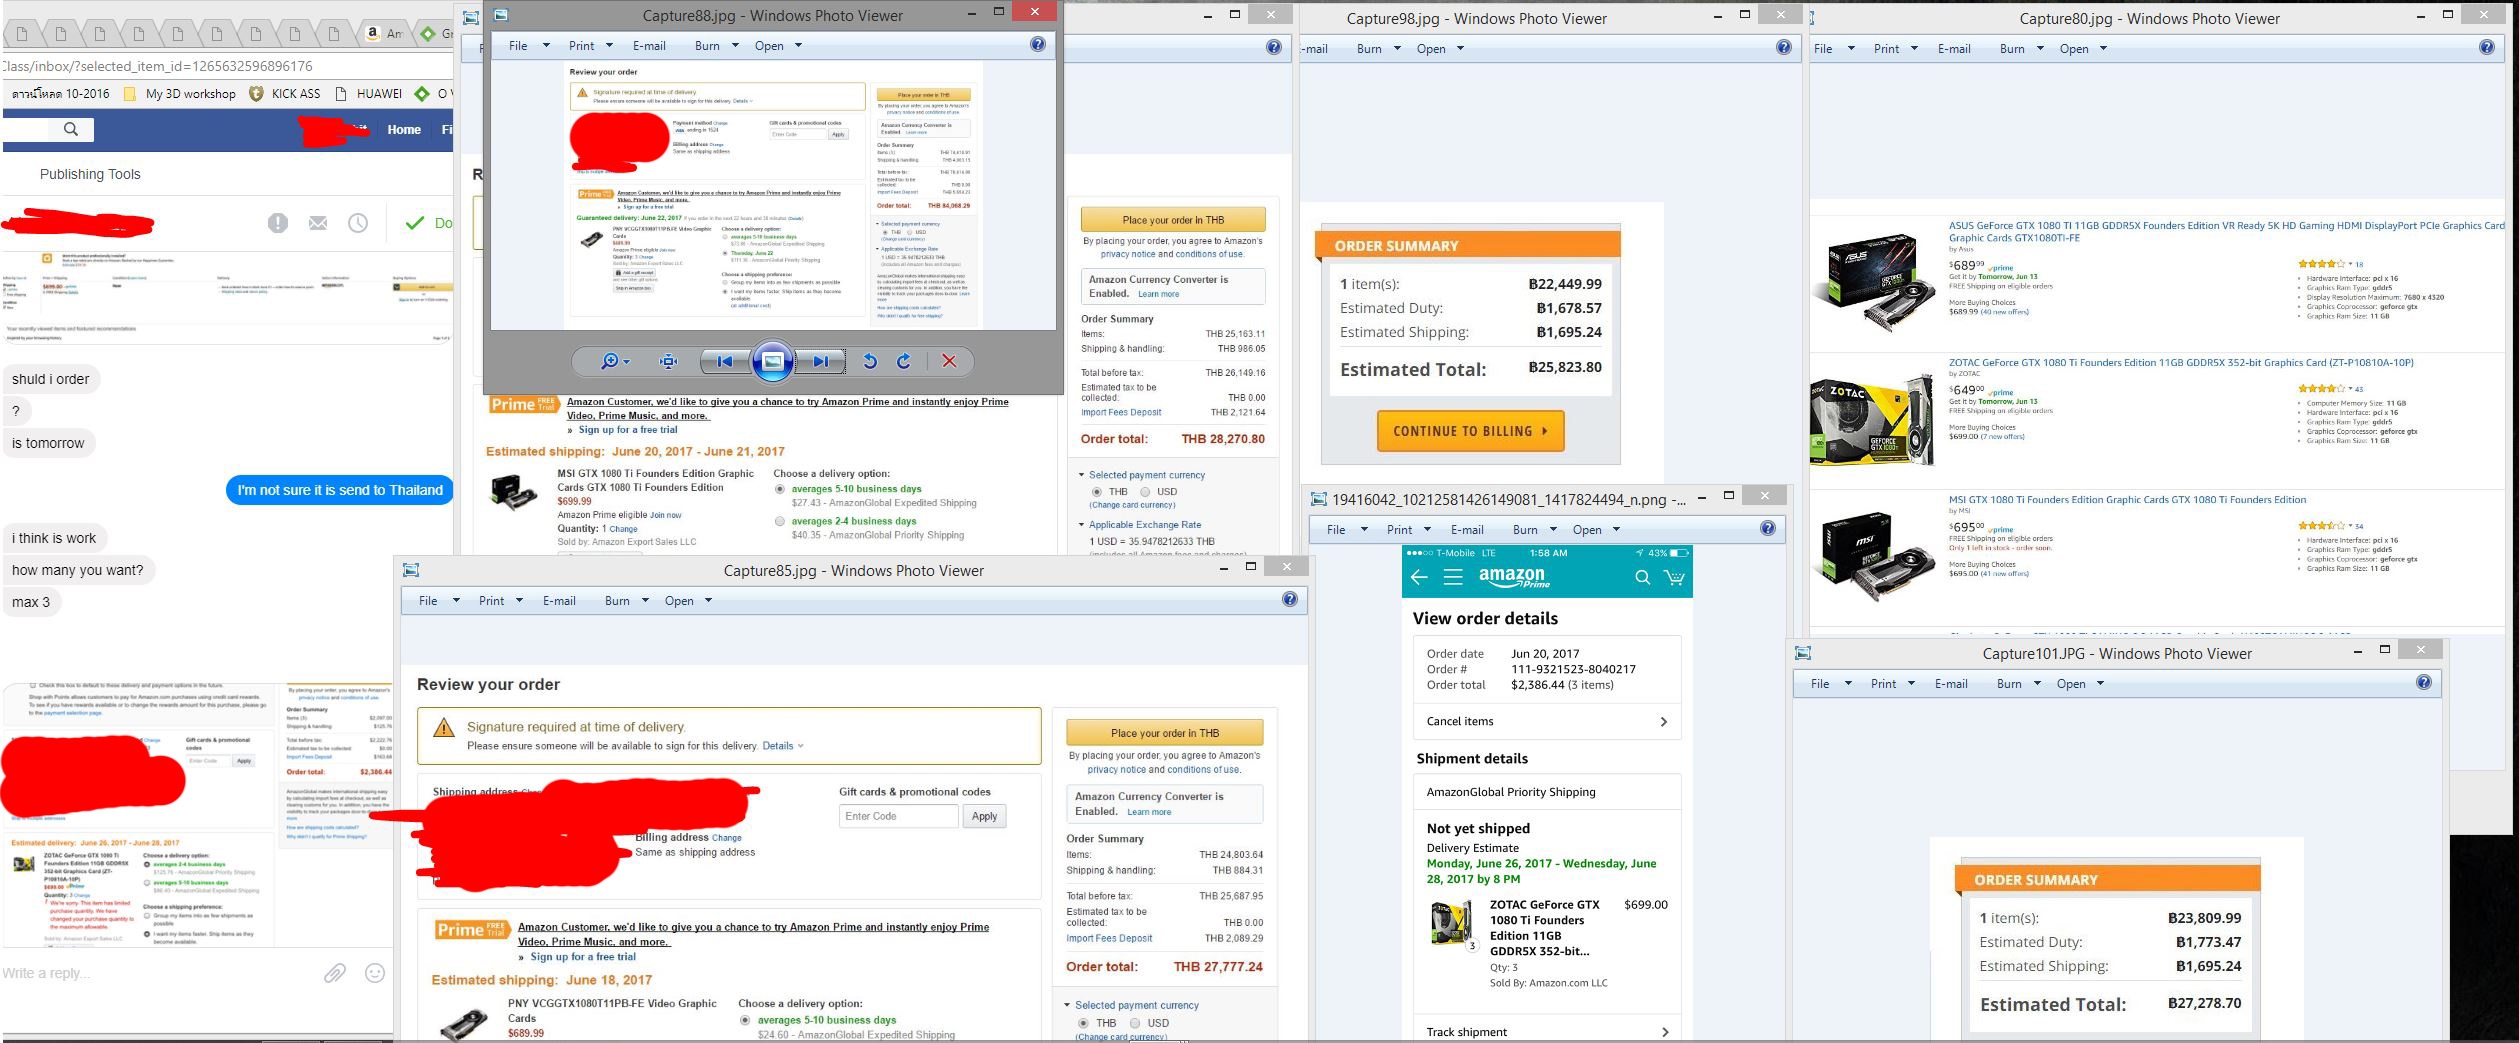Open the zoom magnifier in Capture88 viewer

[x=615, y=361]
